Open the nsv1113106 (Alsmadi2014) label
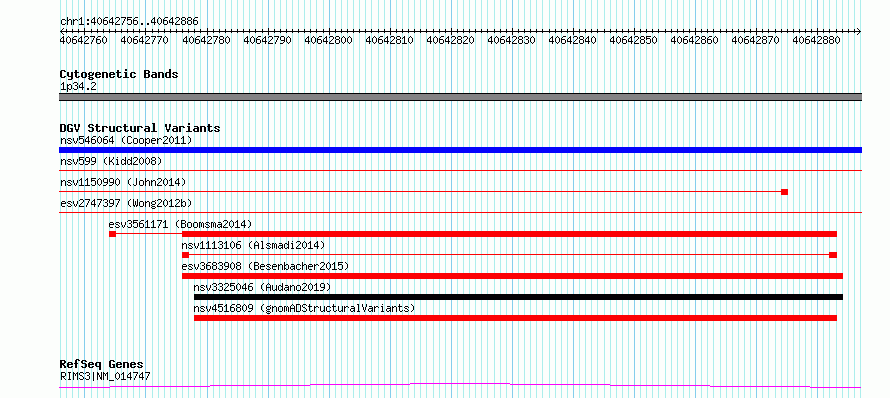This screenshot has height=398, width=890. click(x=253, y=245)
